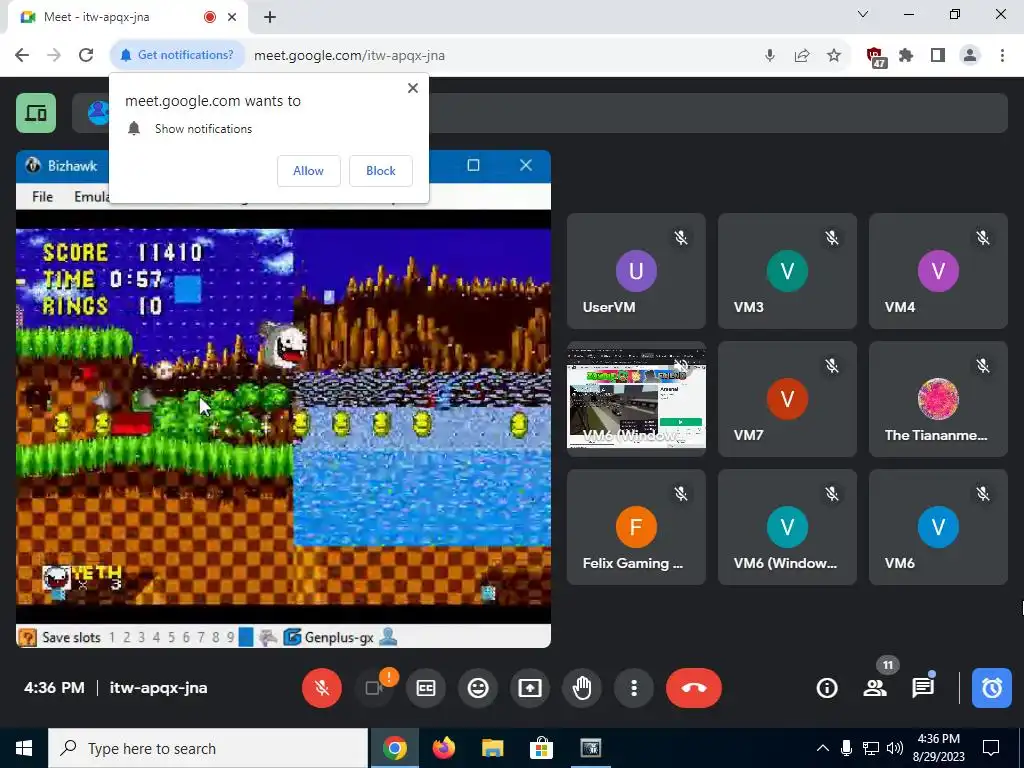Open Chrome profile avatar
The image size is (1024, 768).
[970, 56]
